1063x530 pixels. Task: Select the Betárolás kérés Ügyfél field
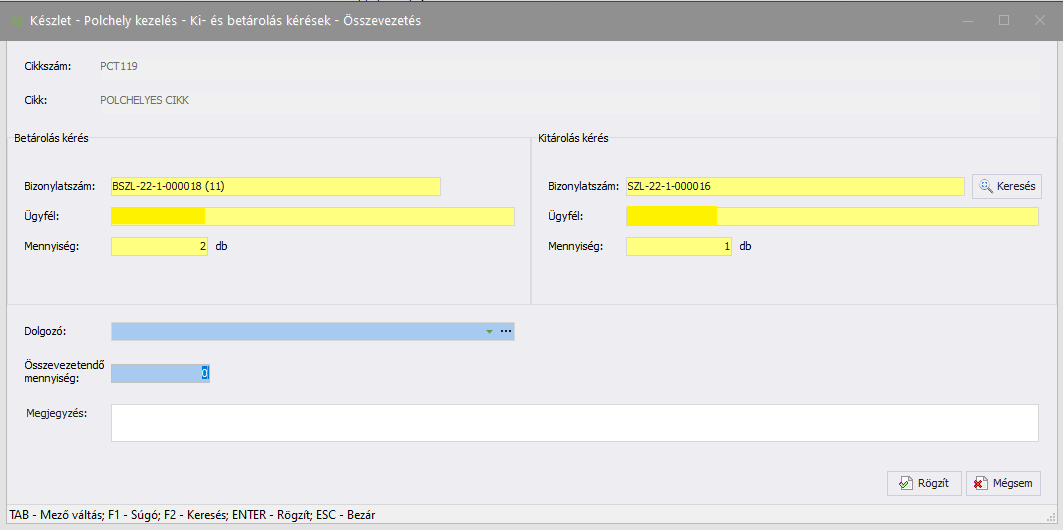pos(312,216)
